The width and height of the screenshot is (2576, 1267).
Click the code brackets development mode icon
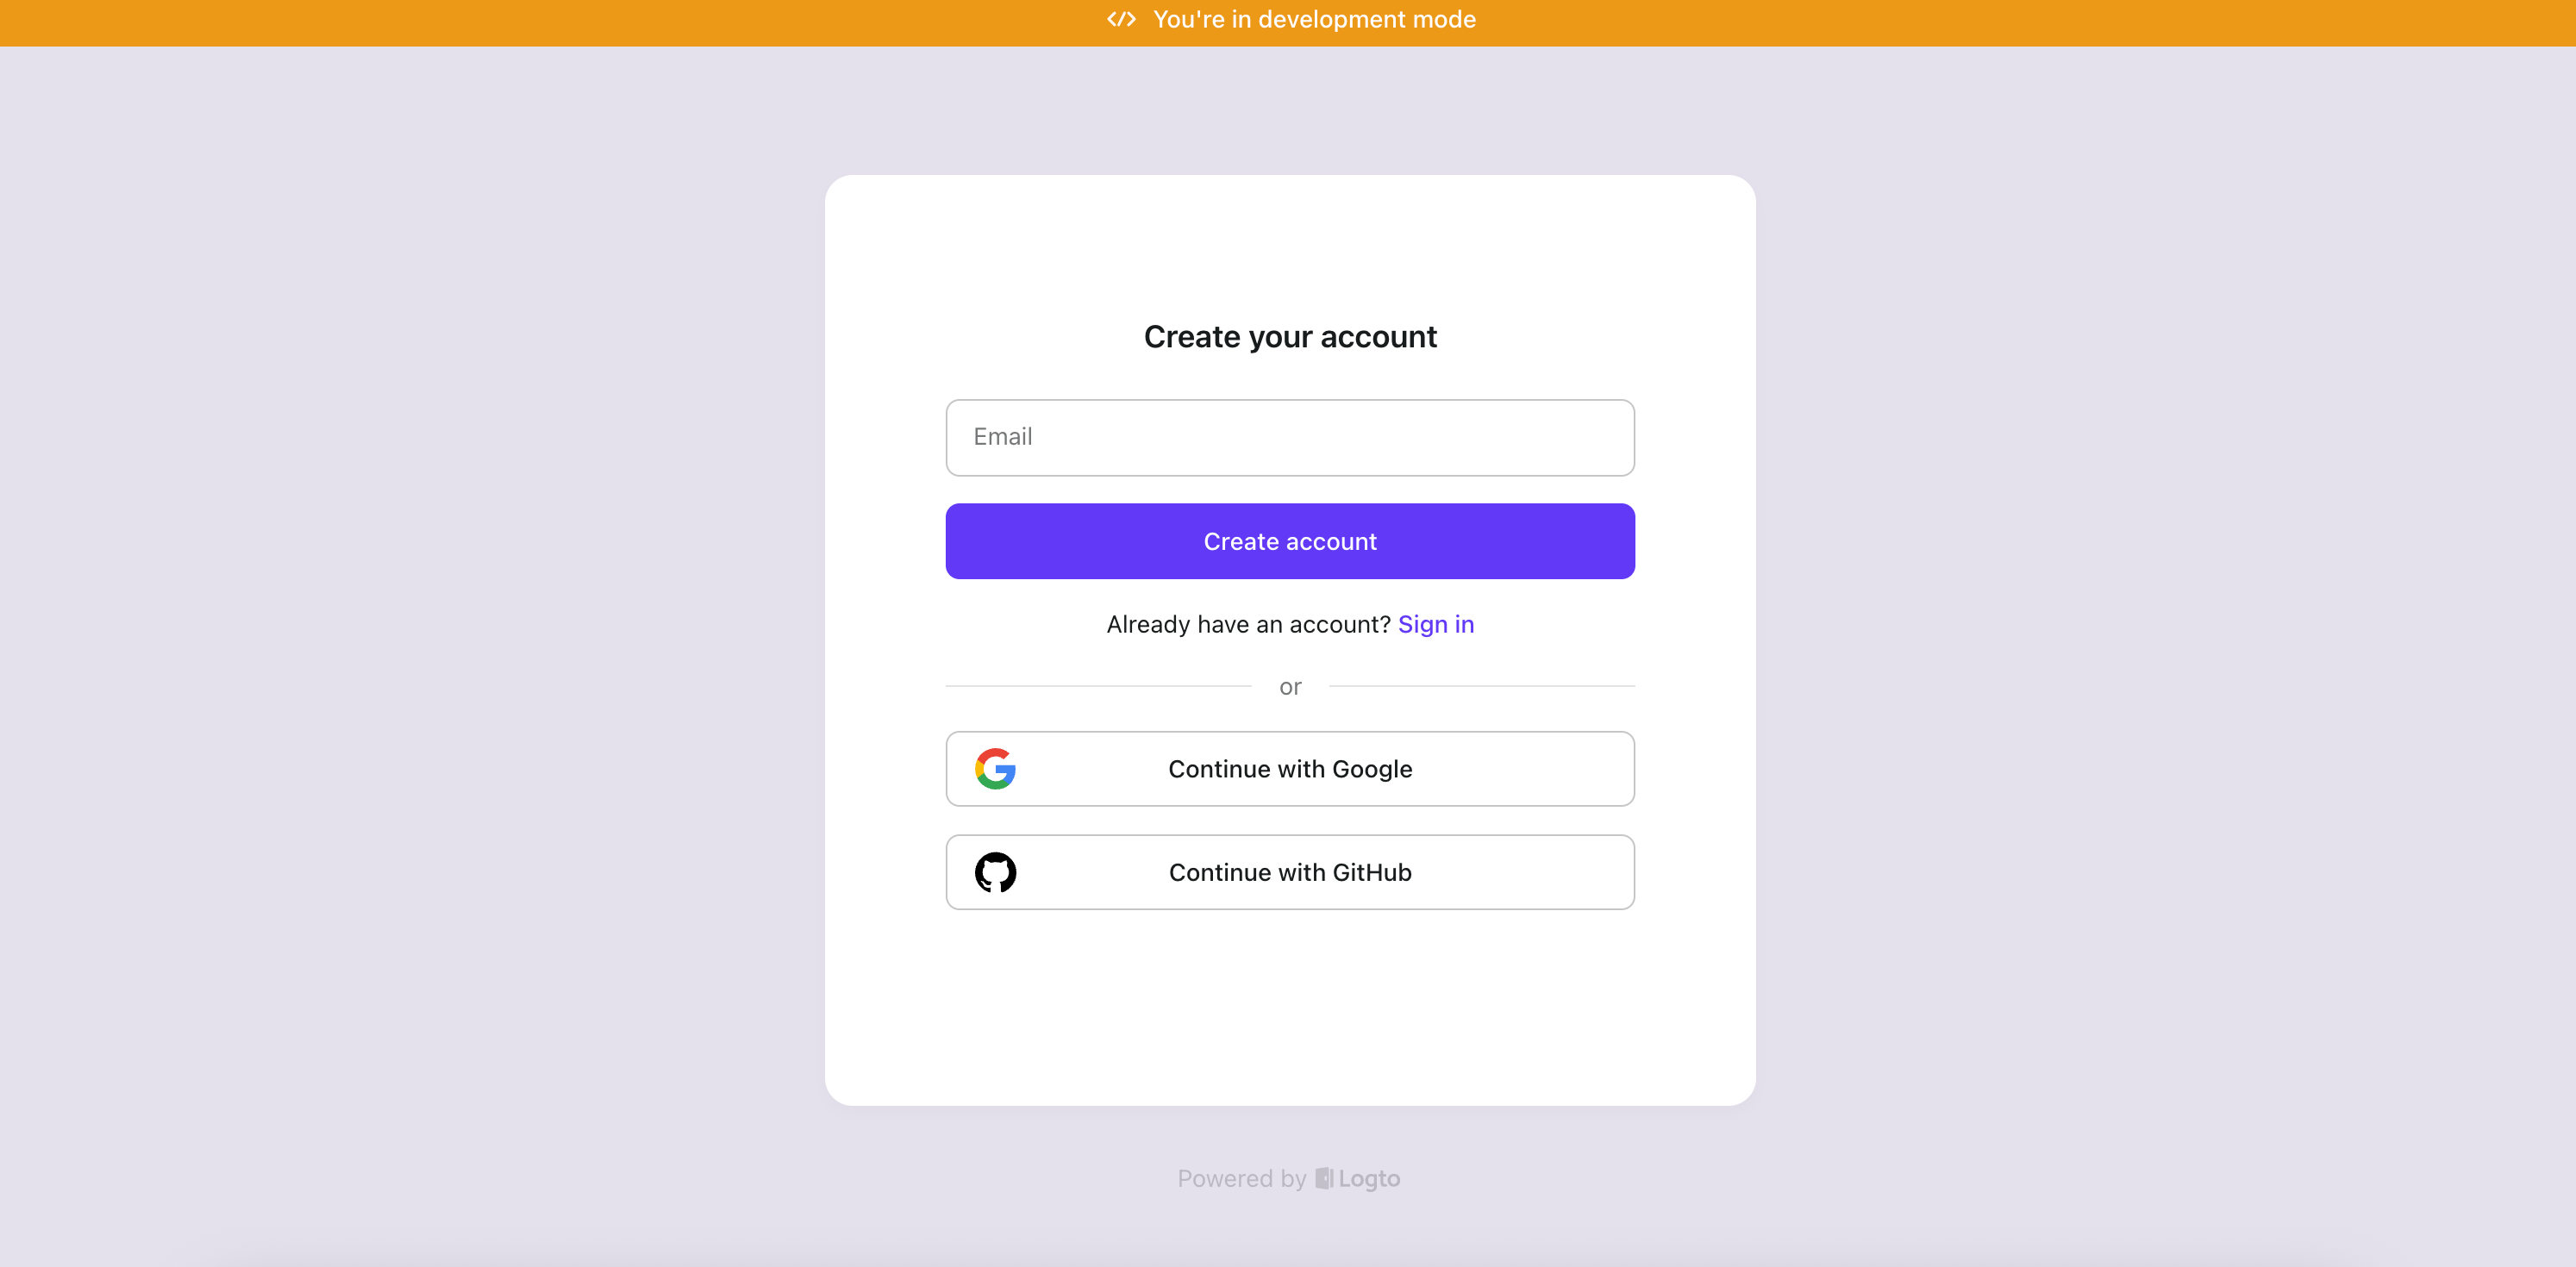tap(1121, 19)
